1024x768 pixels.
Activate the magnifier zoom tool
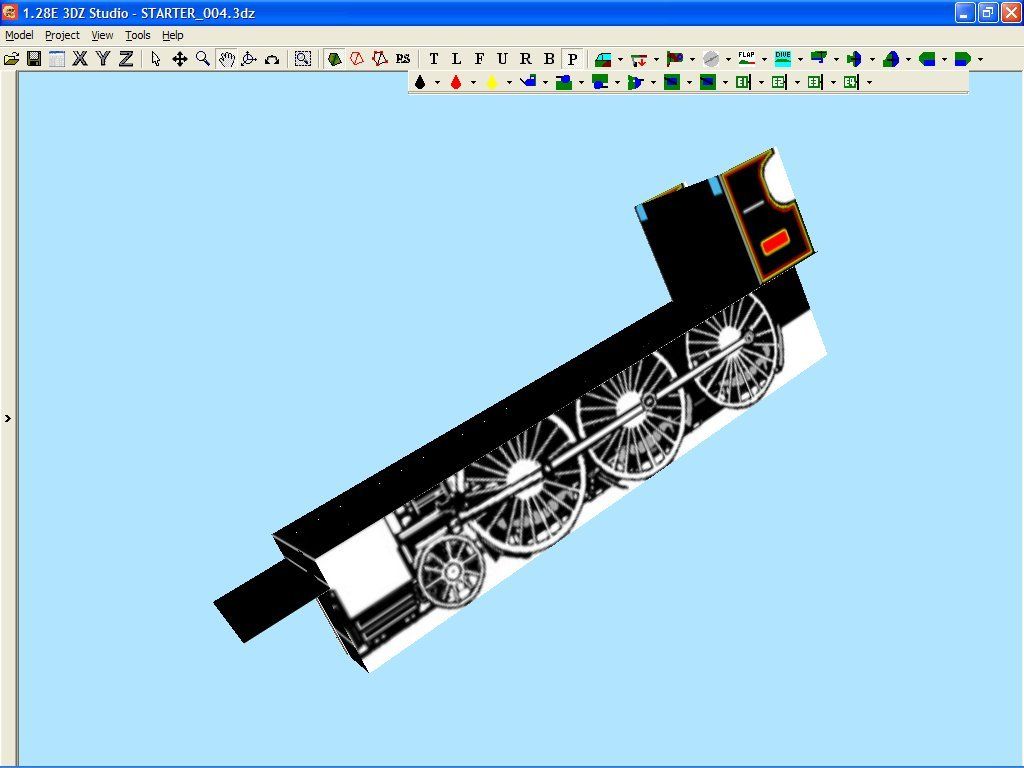(x=203, y=59)
